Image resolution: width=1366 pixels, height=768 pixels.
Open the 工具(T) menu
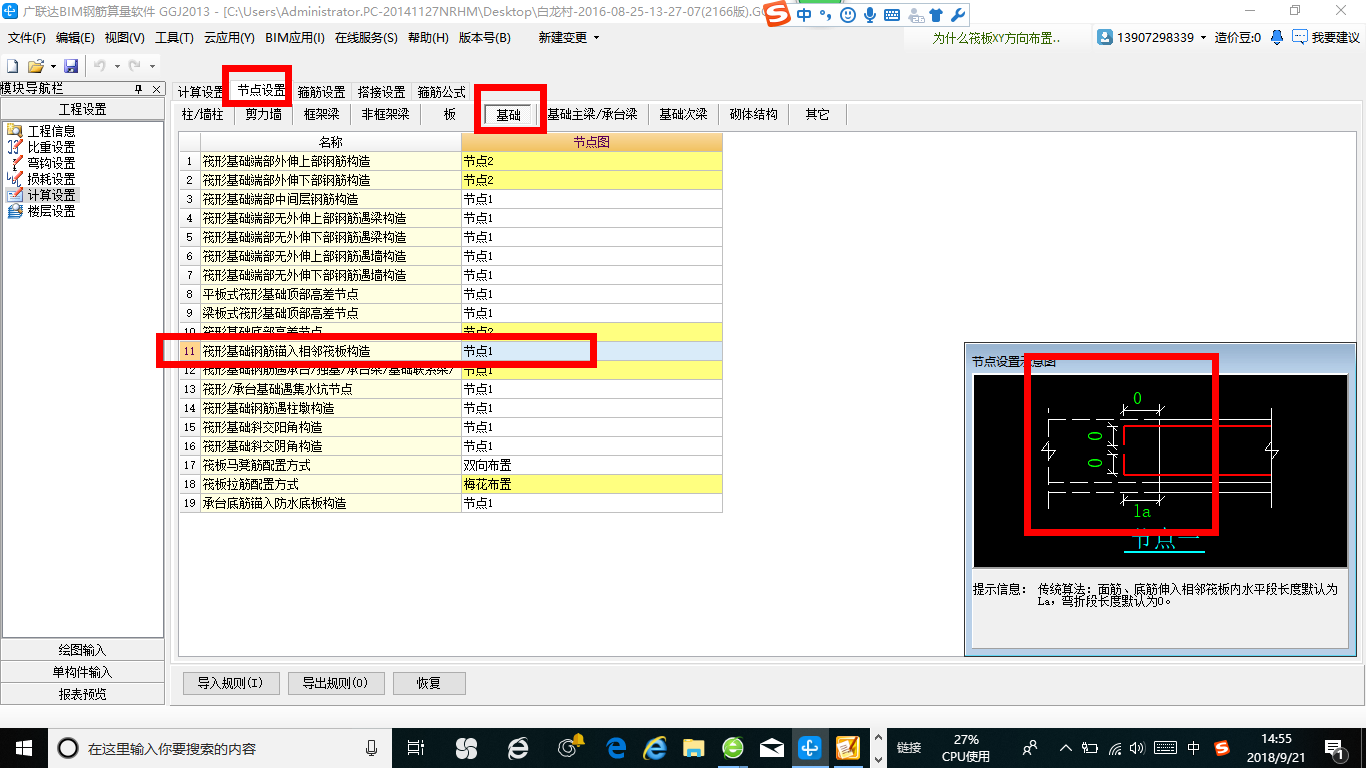(x=174, y=38)
